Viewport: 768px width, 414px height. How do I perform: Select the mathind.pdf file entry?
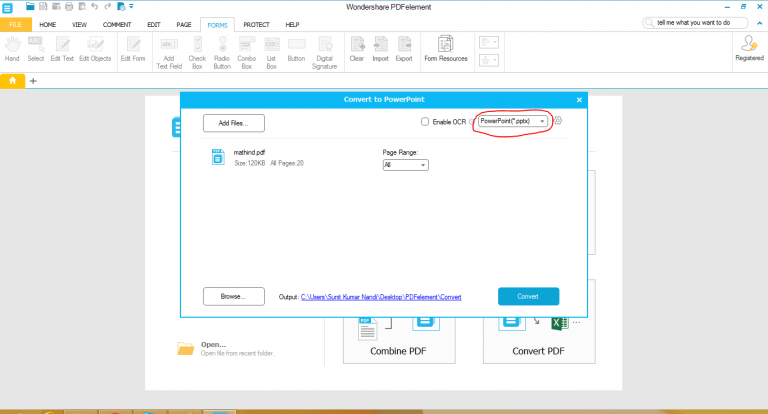pyautogui.click(x=257, y=157)
